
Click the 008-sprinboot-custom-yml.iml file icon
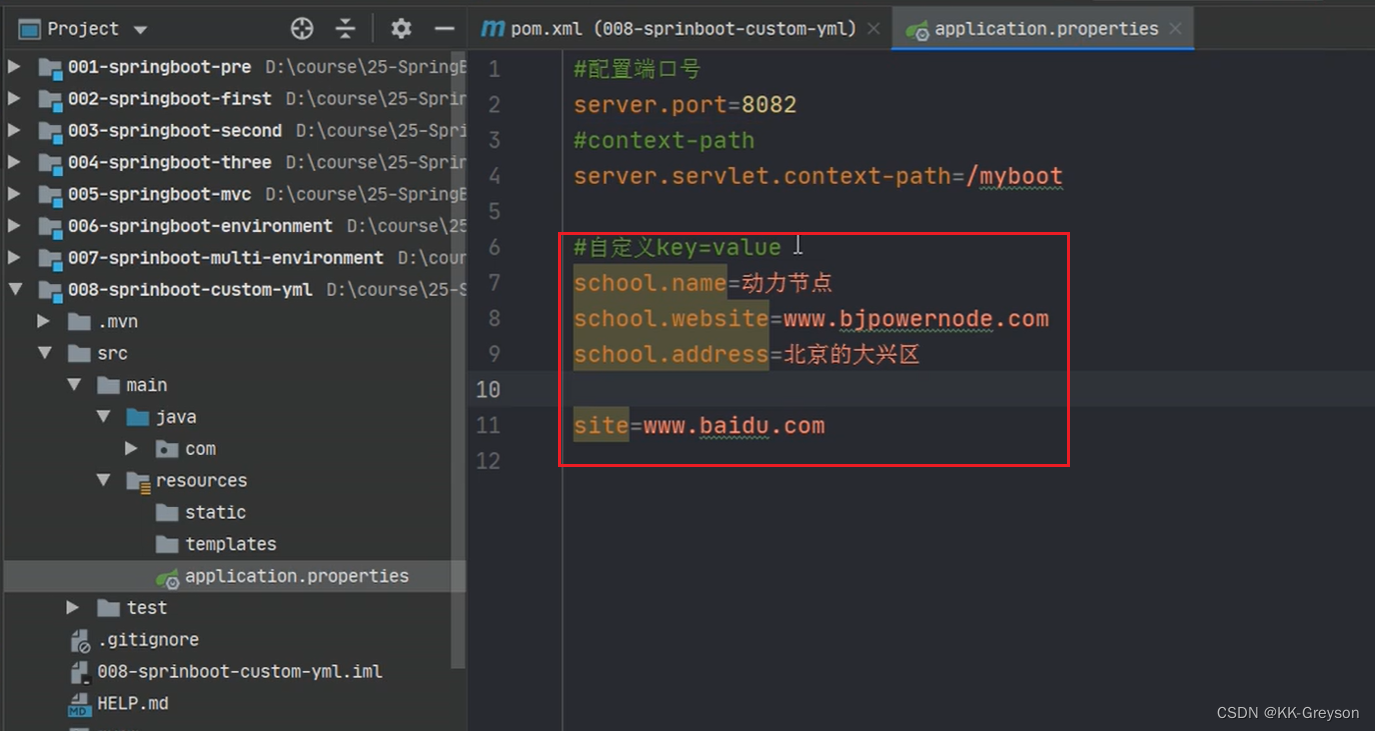(80, 672)
